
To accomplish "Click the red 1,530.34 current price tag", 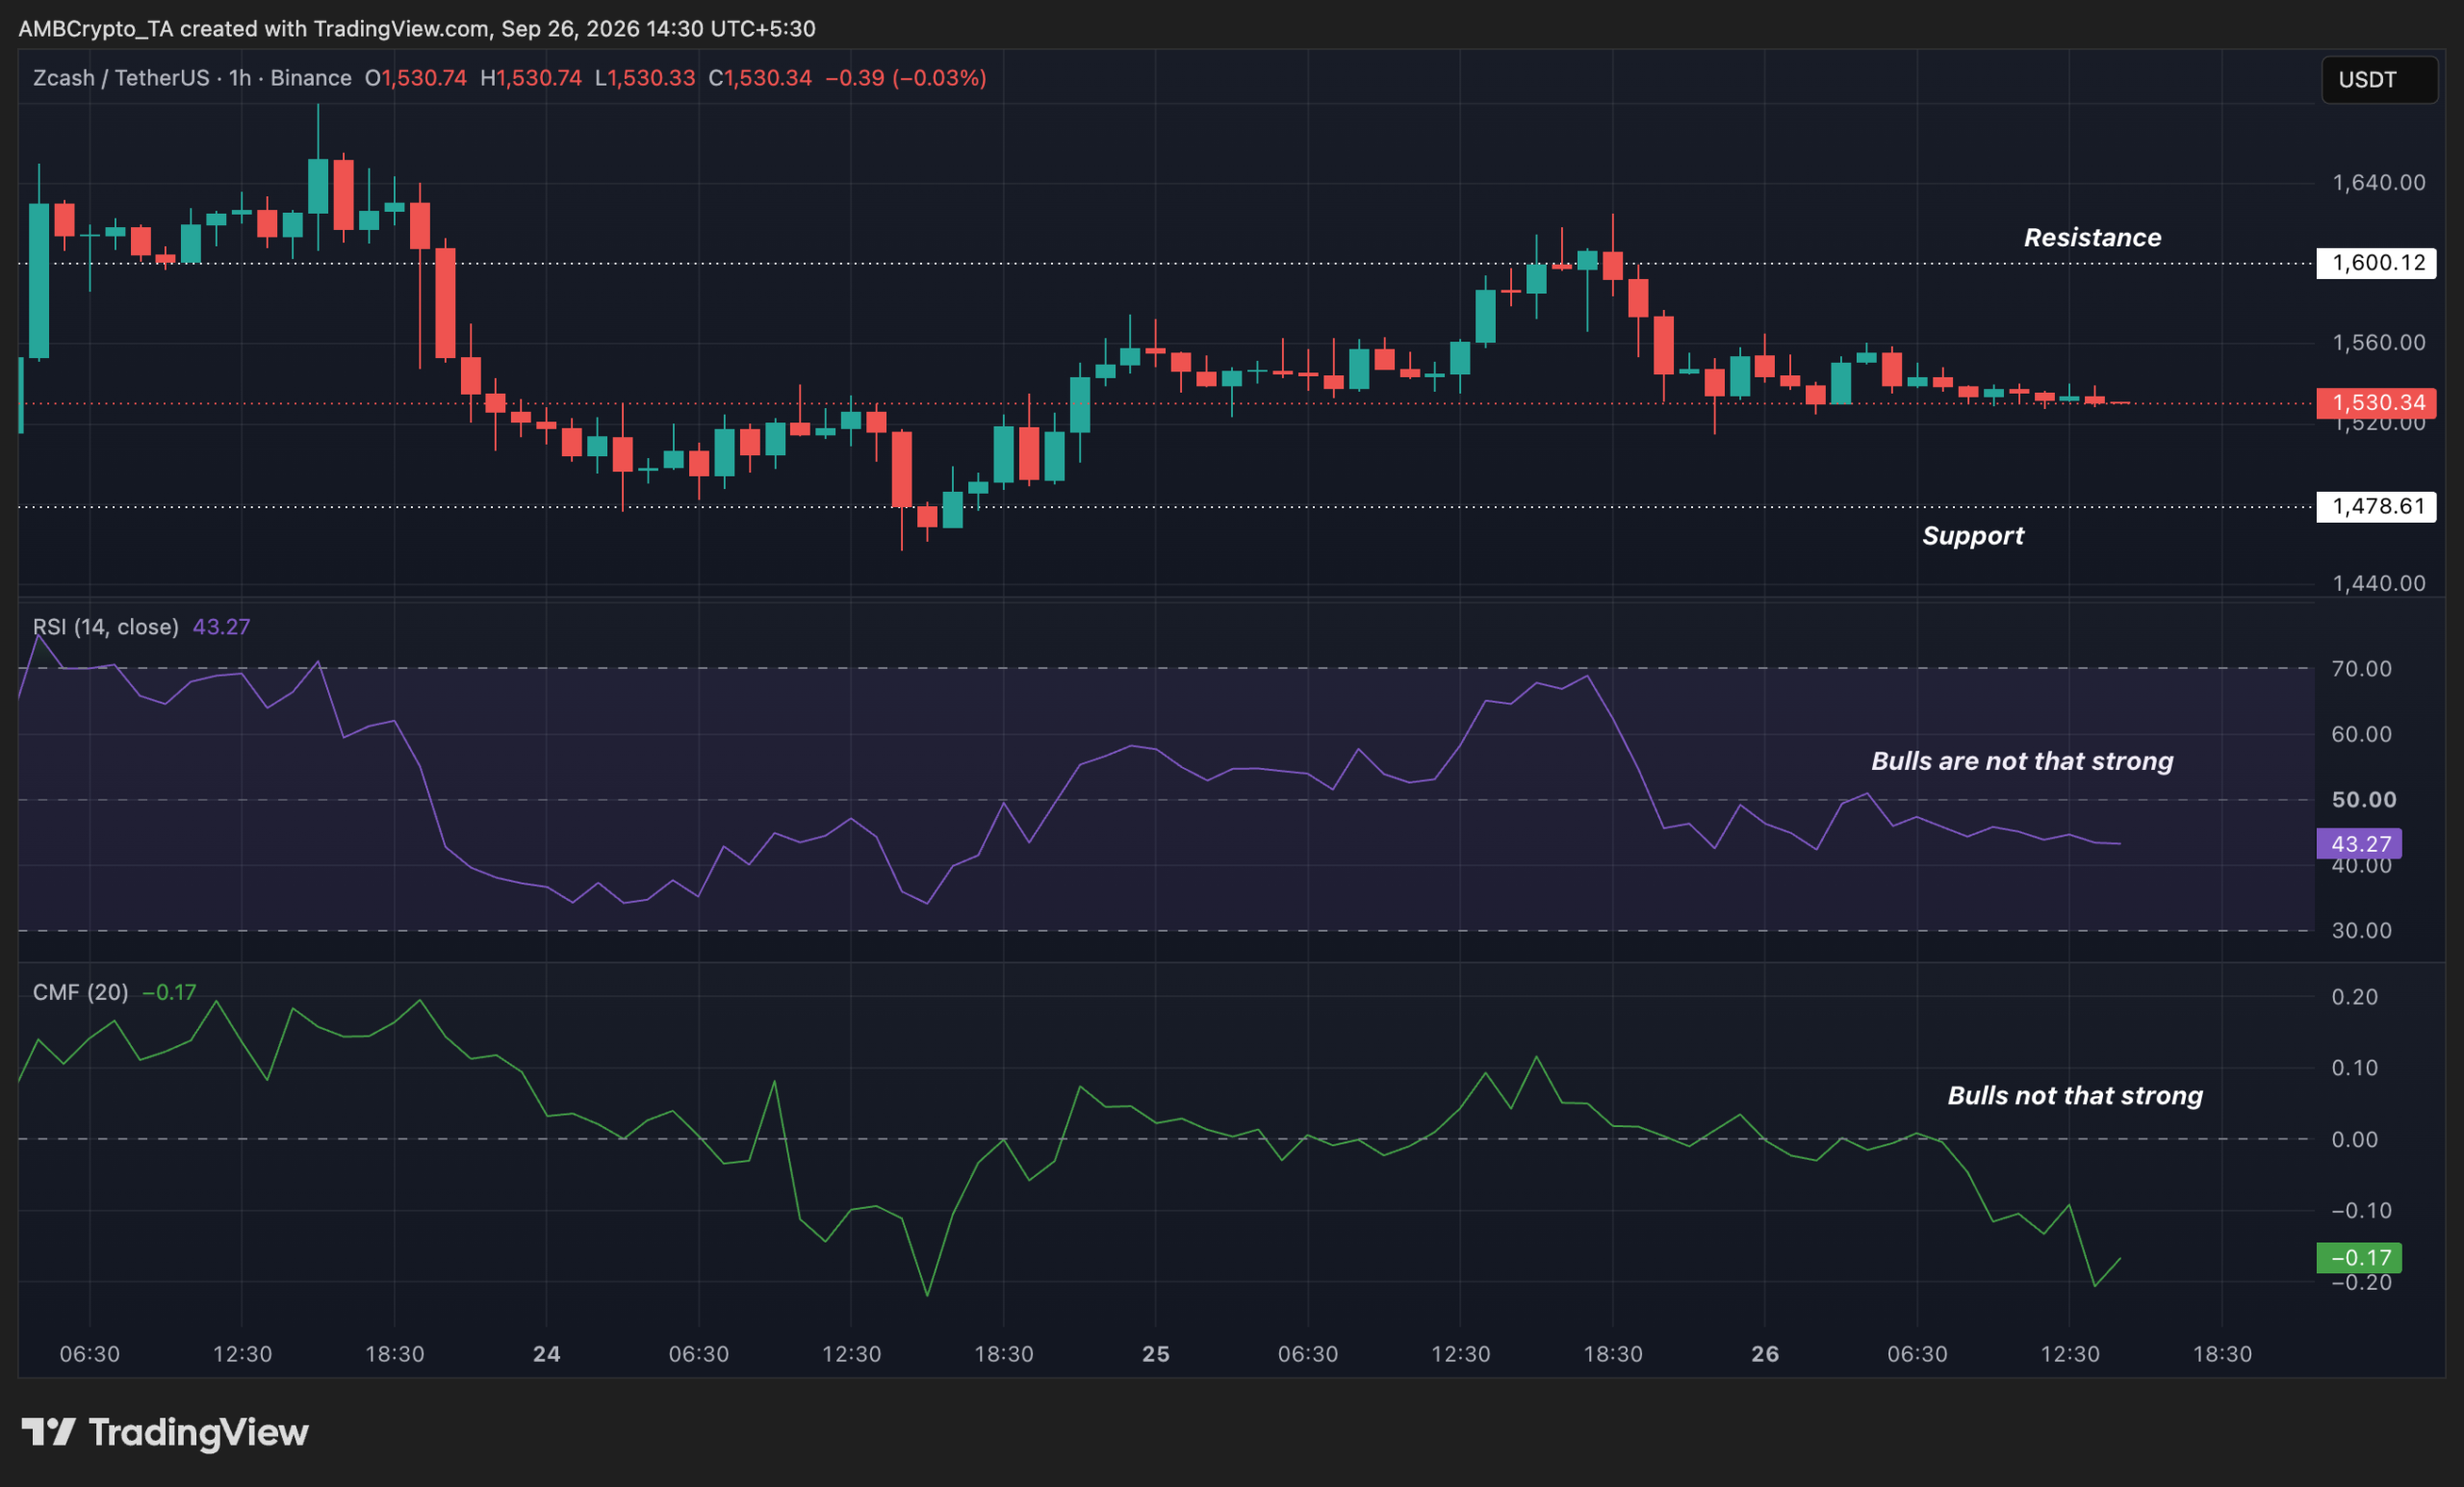I will (x=2376, y=403).
